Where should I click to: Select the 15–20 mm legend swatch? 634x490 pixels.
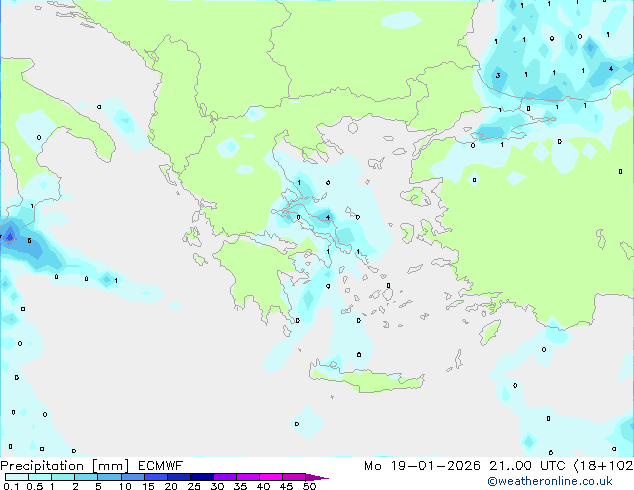(x=155, y=477)
